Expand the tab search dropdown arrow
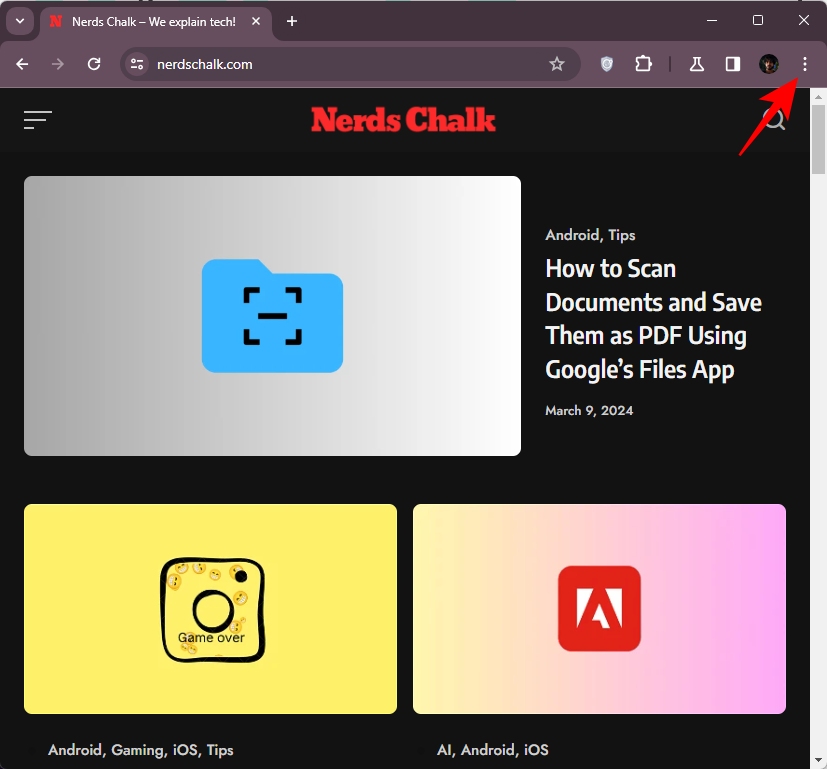This screenshot has width=827, height=769. click(19, 21)
